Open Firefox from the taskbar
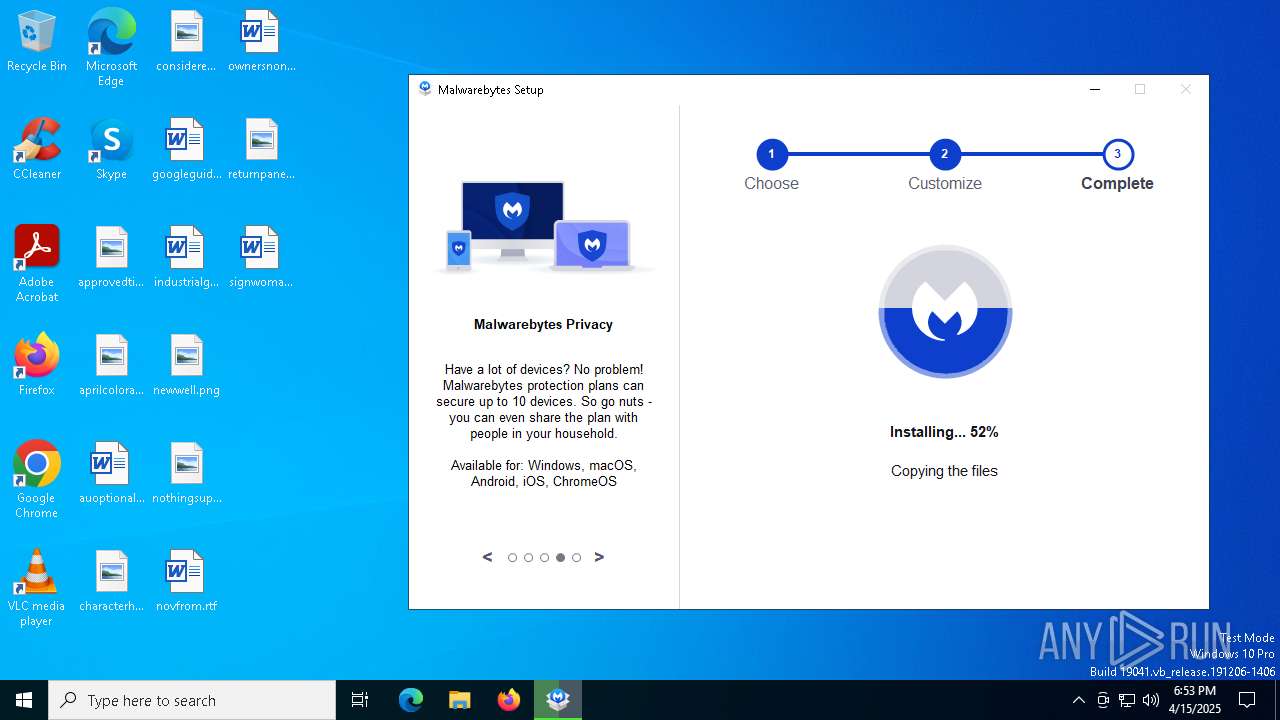The image size is (1280, 720). coord(509,700)
